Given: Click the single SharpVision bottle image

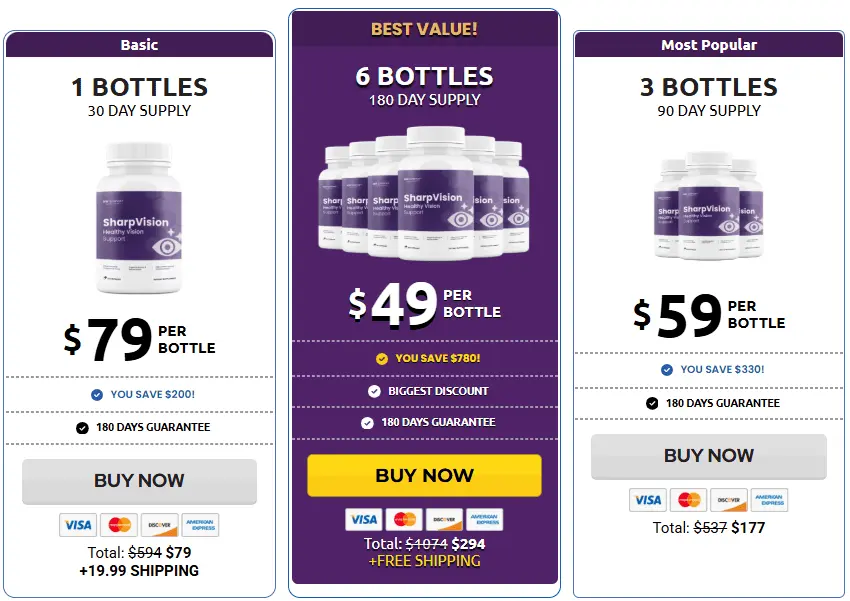Looking at the screenshot, I should [139, 220].
